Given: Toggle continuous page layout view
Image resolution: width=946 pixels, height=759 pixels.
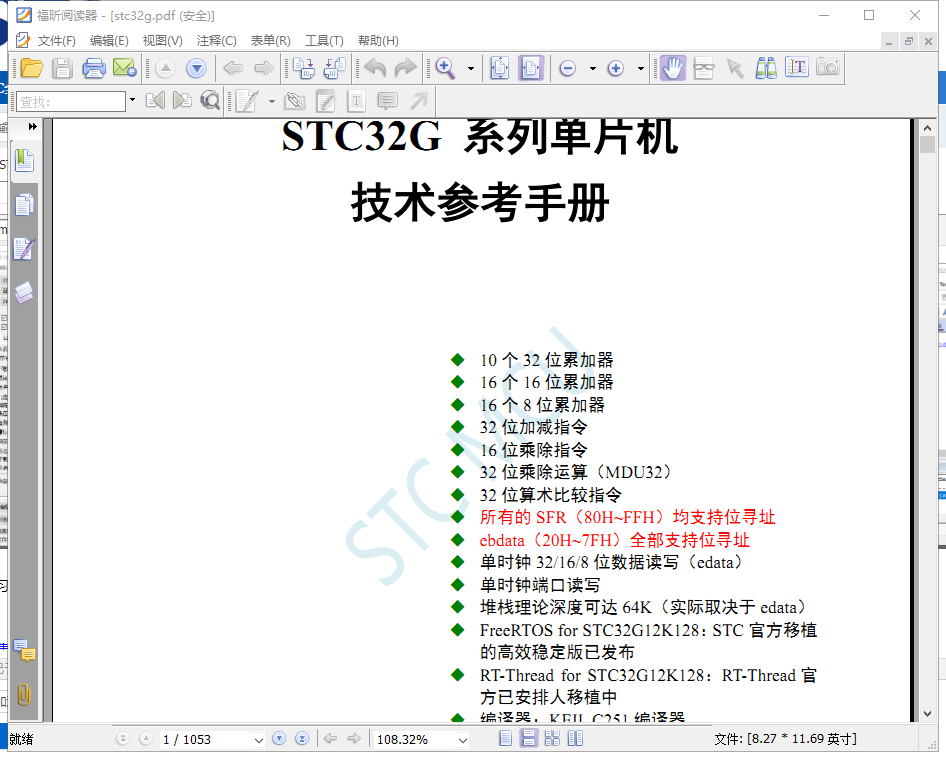Looking at the screenshot, I should (529, 738).
